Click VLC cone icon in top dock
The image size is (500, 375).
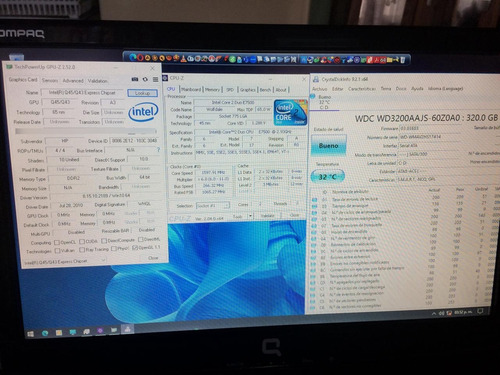(x=183, y=59)
